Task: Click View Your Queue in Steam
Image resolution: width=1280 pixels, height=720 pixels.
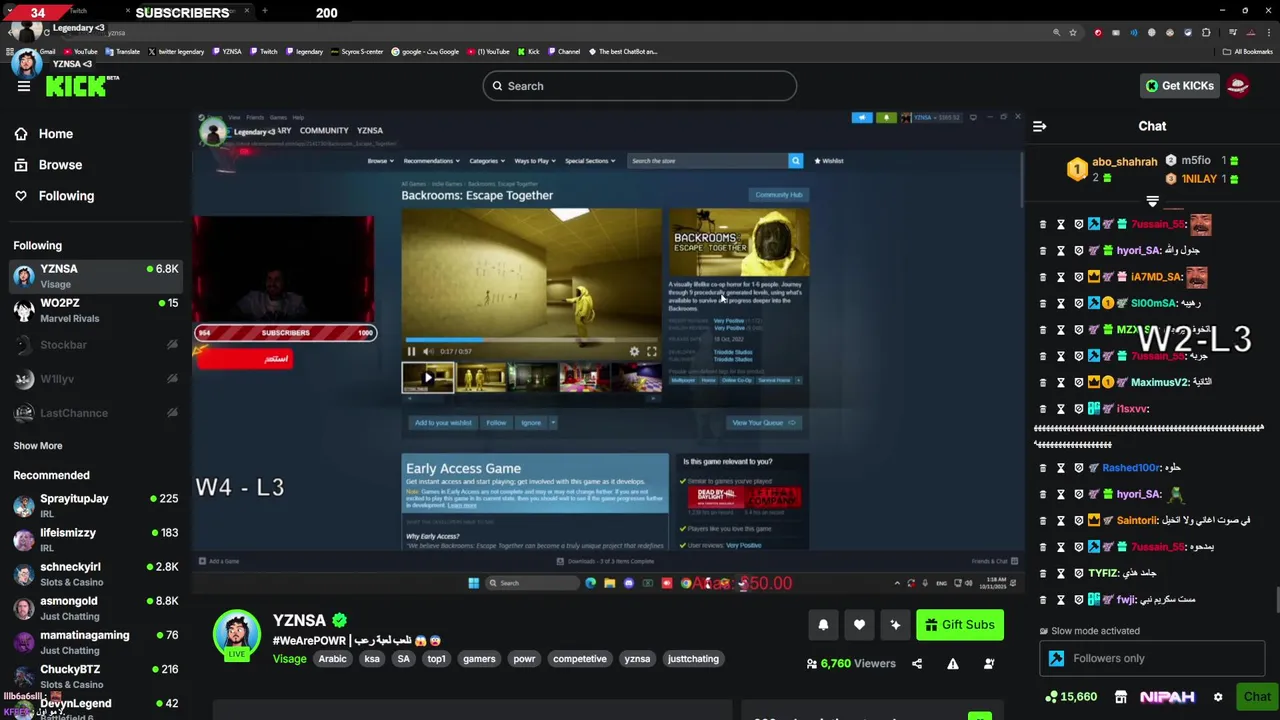Action: 764,423
